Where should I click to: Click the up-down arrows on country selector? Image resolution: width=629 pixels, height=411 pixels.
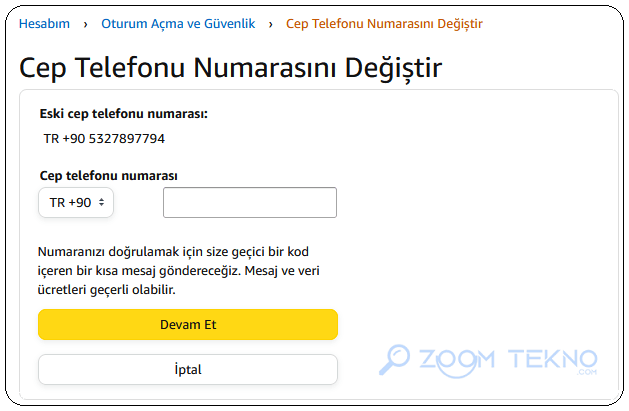(101, 202)
